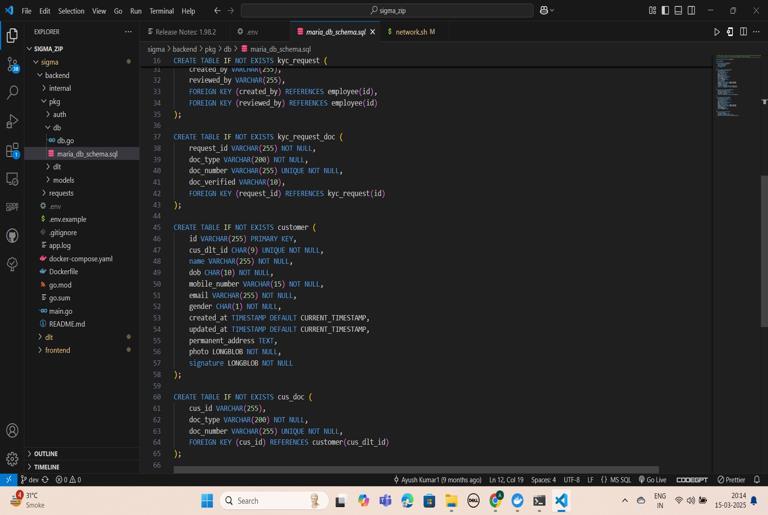This screenshot has width=768, height=515.
Task: Click the Split Editor Right icon
Action: pos(744,32)
